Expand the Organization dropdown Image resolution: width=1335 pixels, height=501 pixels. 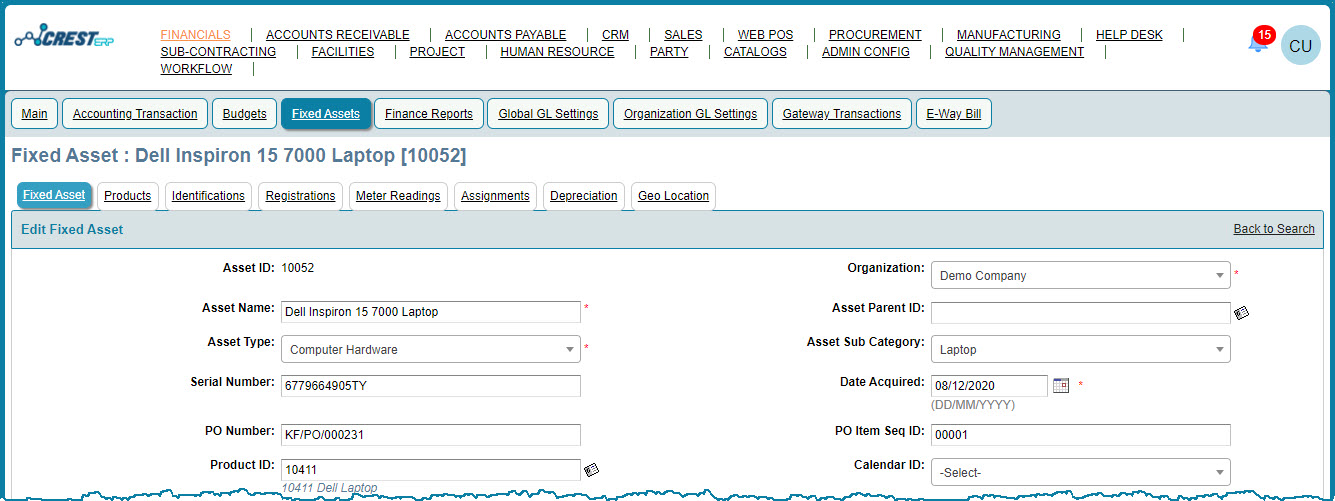(x=1080, y=275)
